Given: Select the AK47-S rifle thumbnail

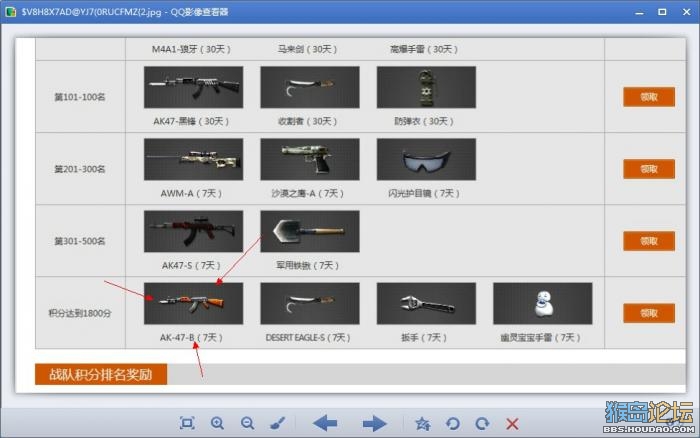Looking at the screenshot, I should [x=193, y=231].
